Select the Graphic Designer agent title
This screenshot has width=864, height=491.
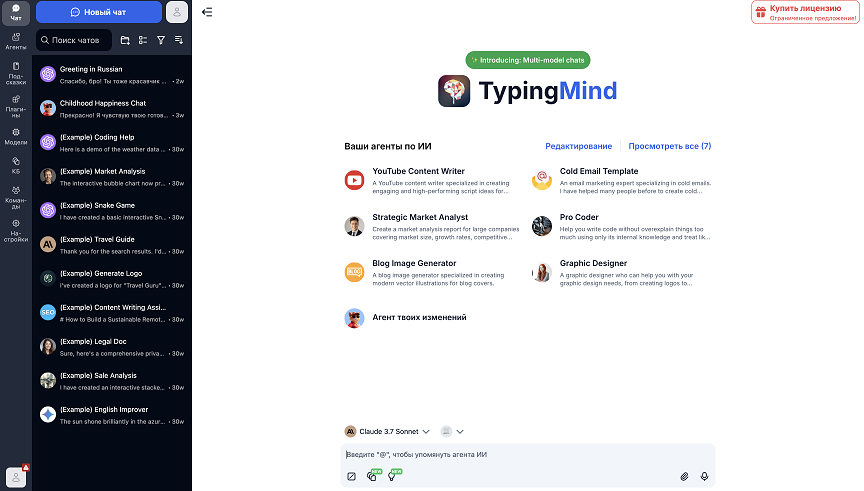pos(593,263)
